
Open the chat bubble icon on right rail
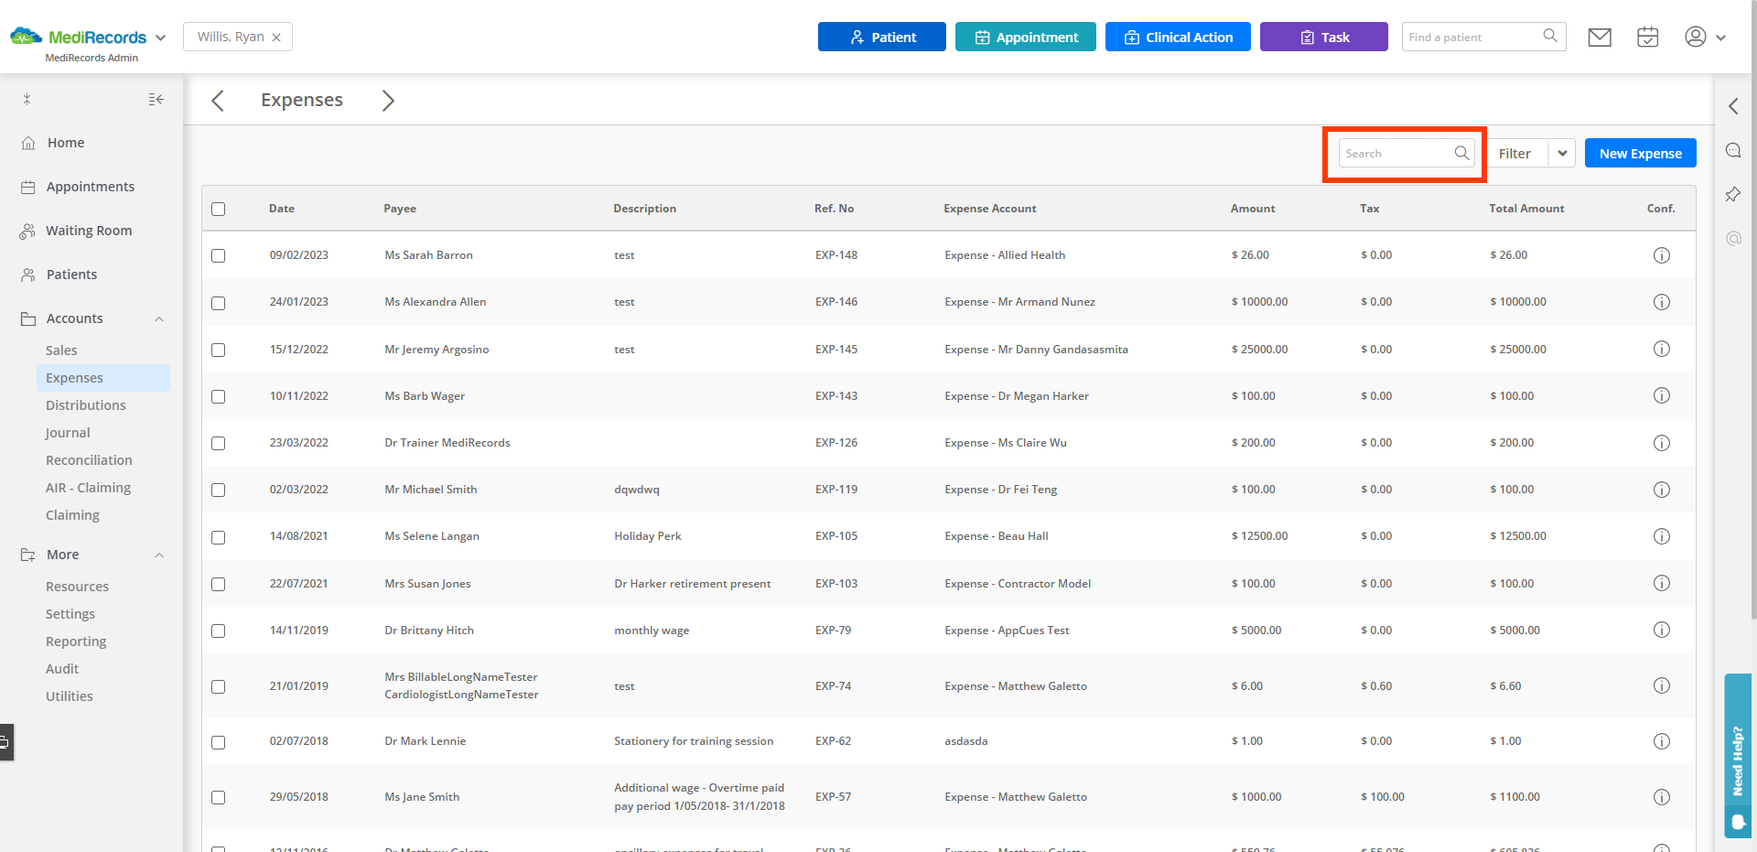[x=1733, y=150]
